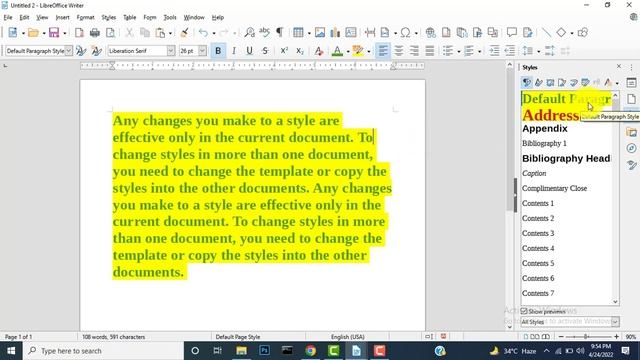Open the File menu
The height and width of the screenshot is (360, 640).
tap(8, 18)
